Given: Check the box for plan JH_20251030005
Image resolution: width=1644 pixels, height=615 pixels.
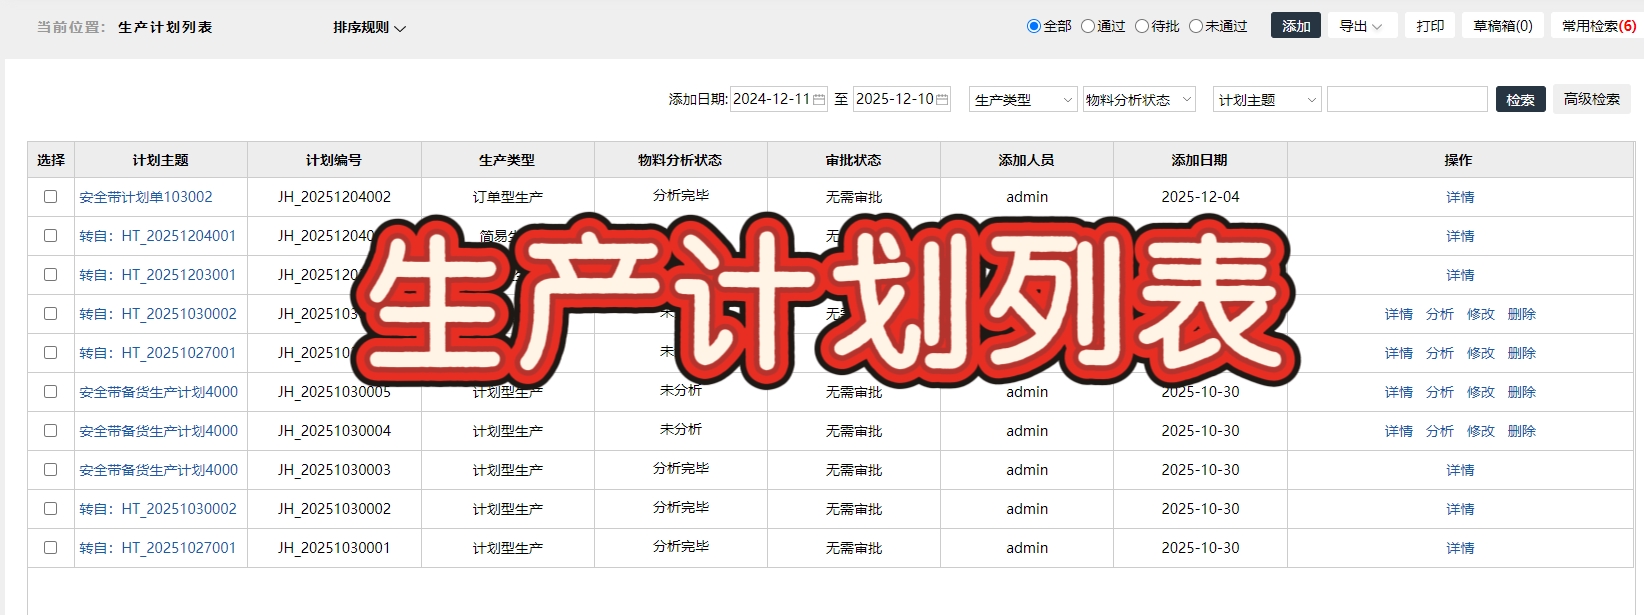Looking at the screenshot, I should pyautogui.click(x=51, y=392).
